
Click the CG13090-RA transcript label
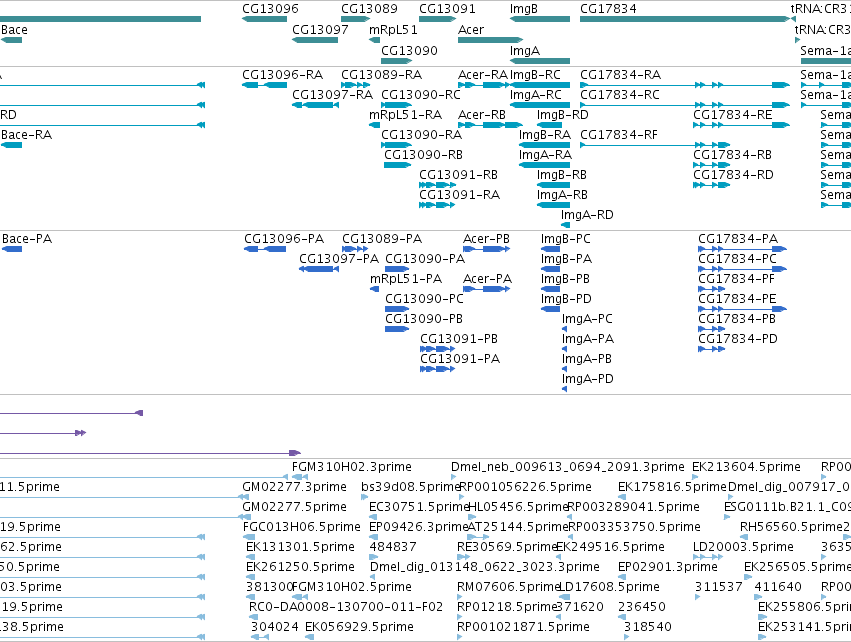point(421,135)
